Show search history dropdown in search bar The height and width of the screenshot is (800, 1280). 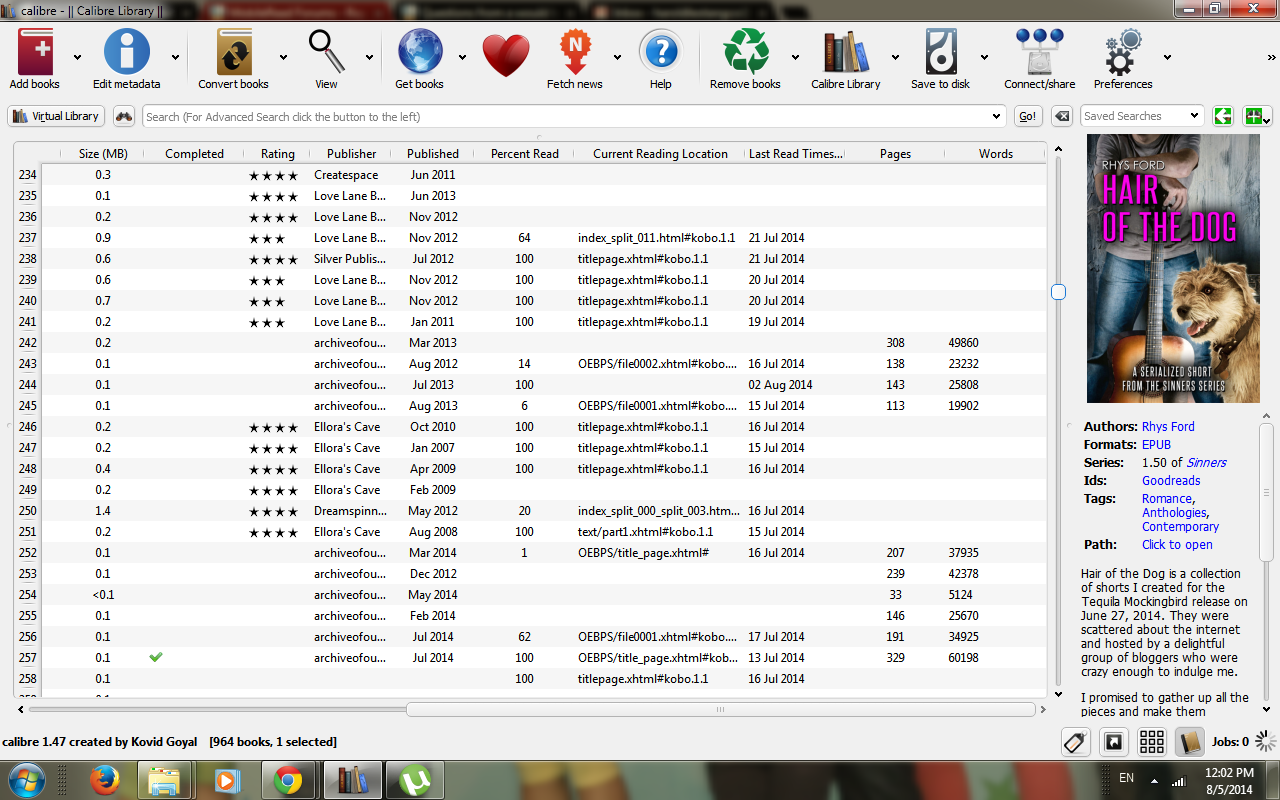coord(996,116)
